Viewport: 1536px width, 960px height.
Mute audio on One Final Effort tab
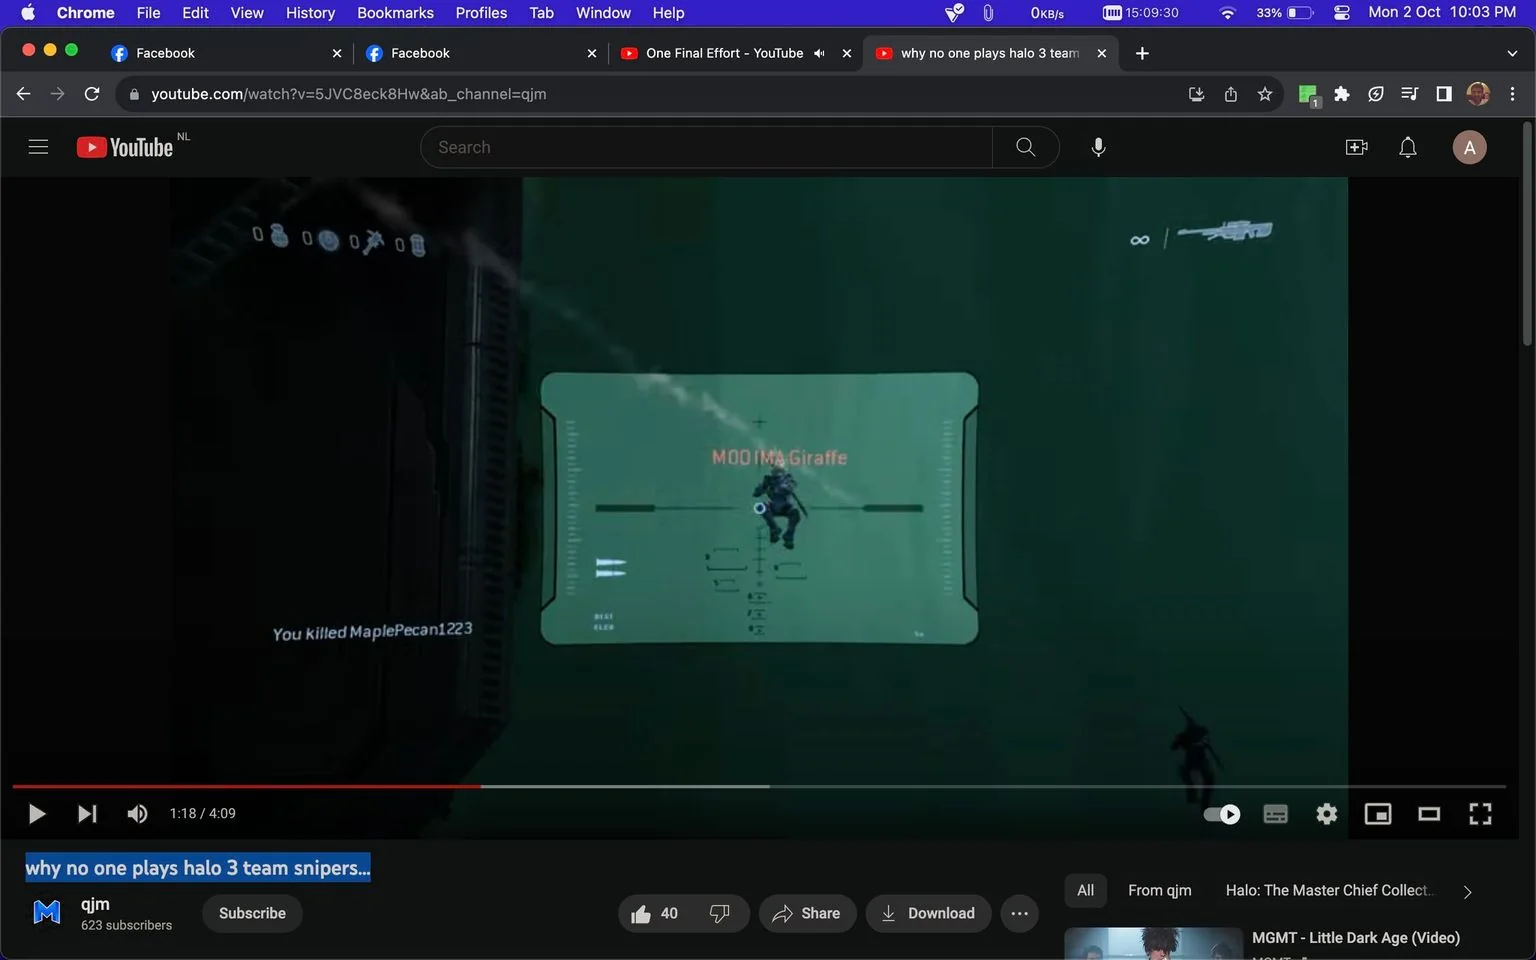coord(819,53)
